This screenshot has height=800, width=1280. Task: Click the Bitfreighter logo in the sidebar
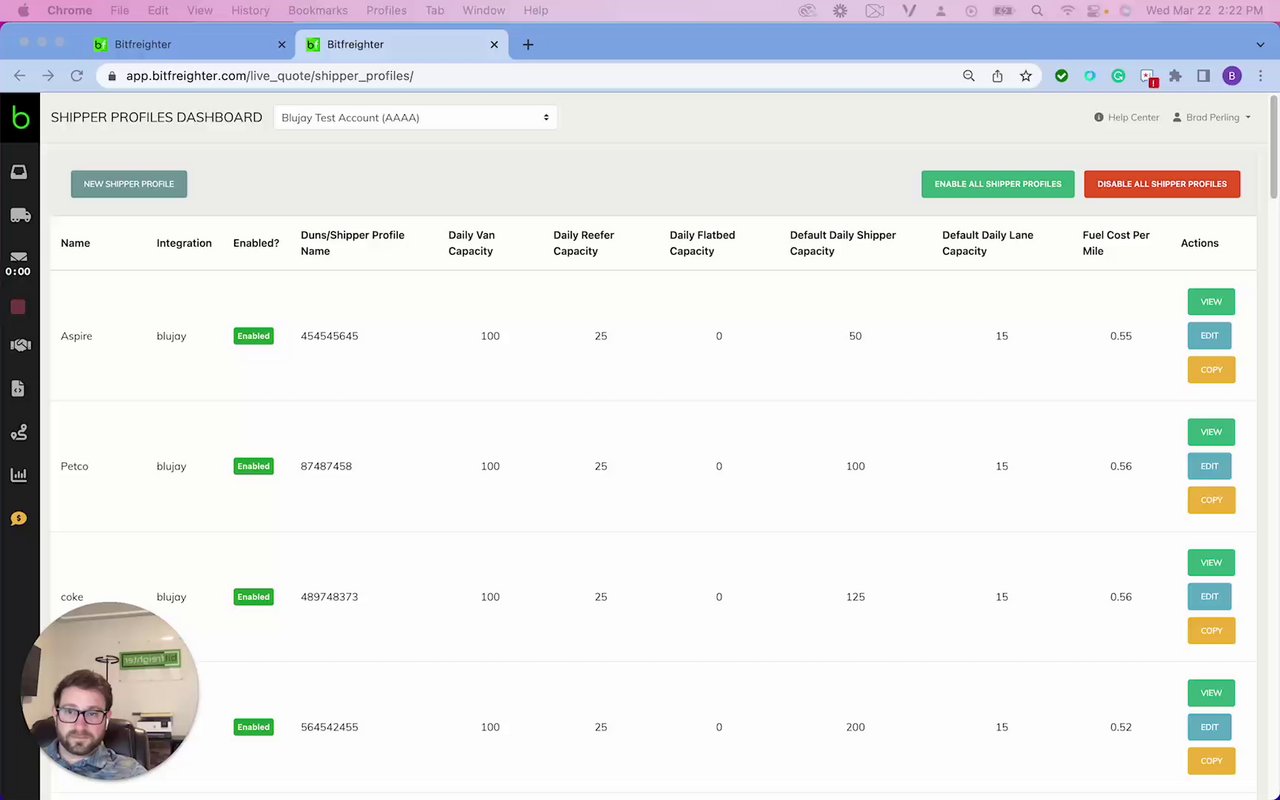coord(20,117)
